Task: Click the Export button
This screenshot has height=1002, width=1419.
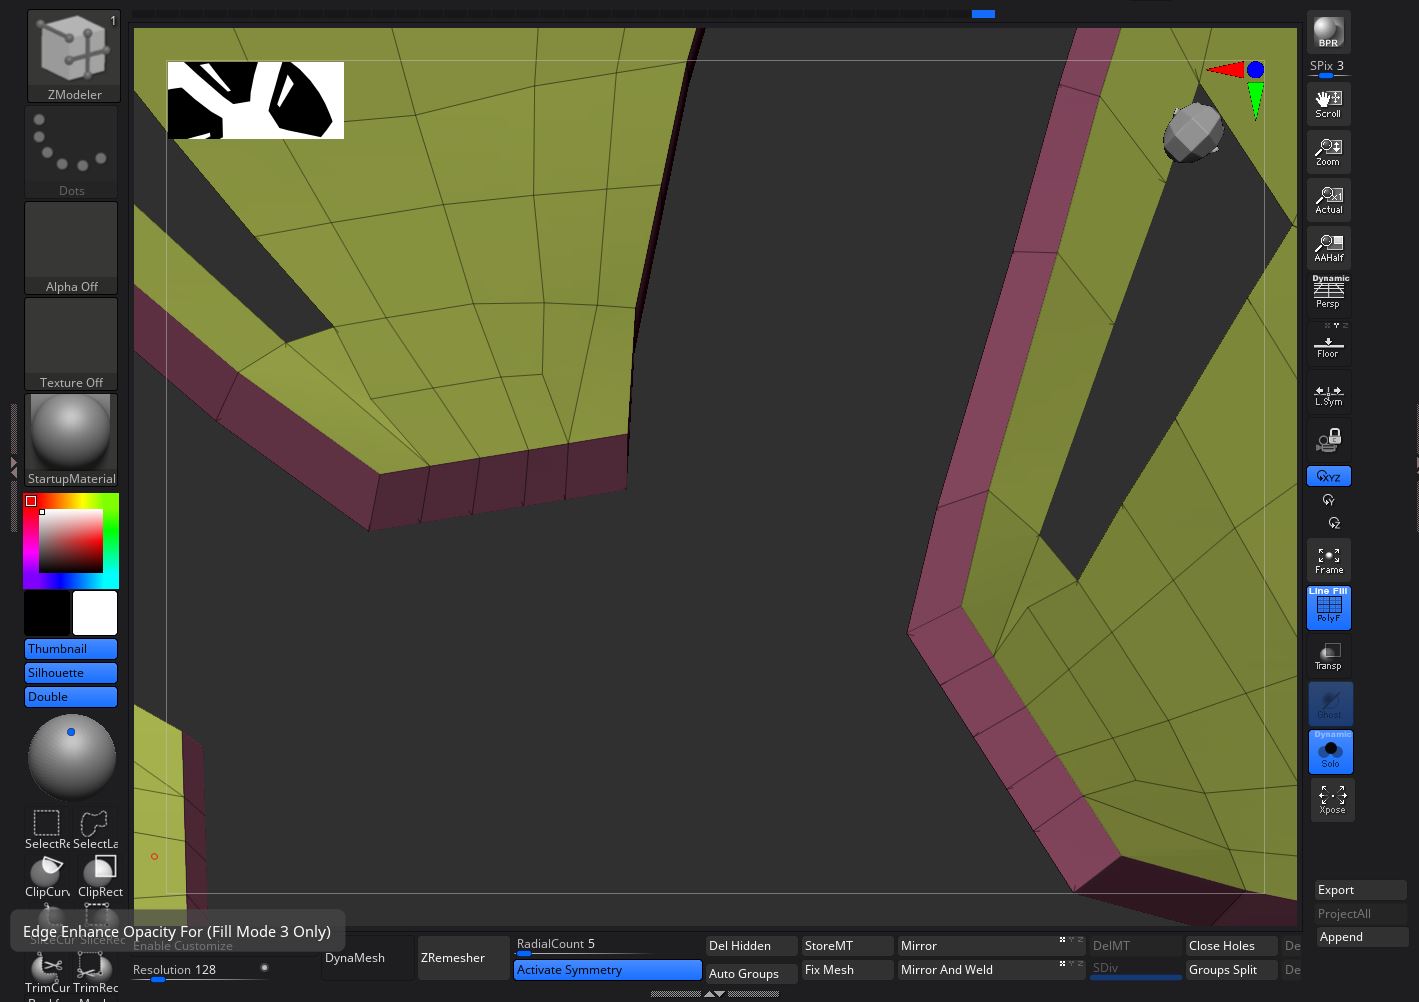Action: coord(1360,890)
